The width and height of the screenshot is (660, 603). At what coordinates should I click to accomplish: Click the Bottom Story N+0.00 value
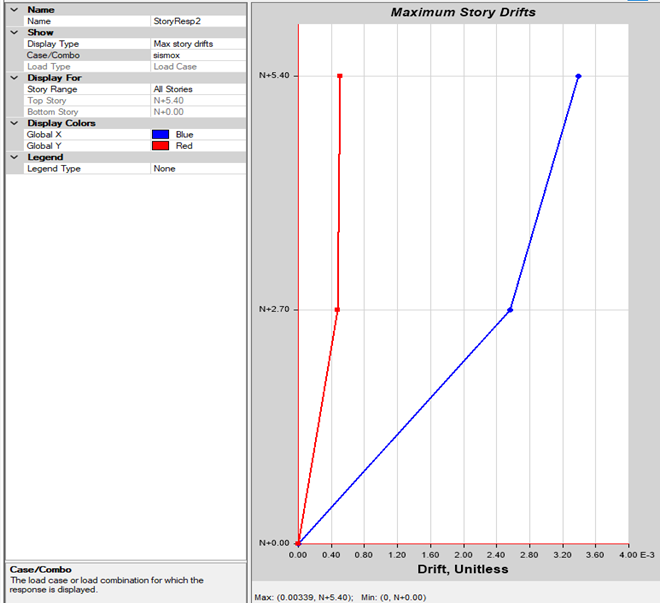[x=197, y=112]
